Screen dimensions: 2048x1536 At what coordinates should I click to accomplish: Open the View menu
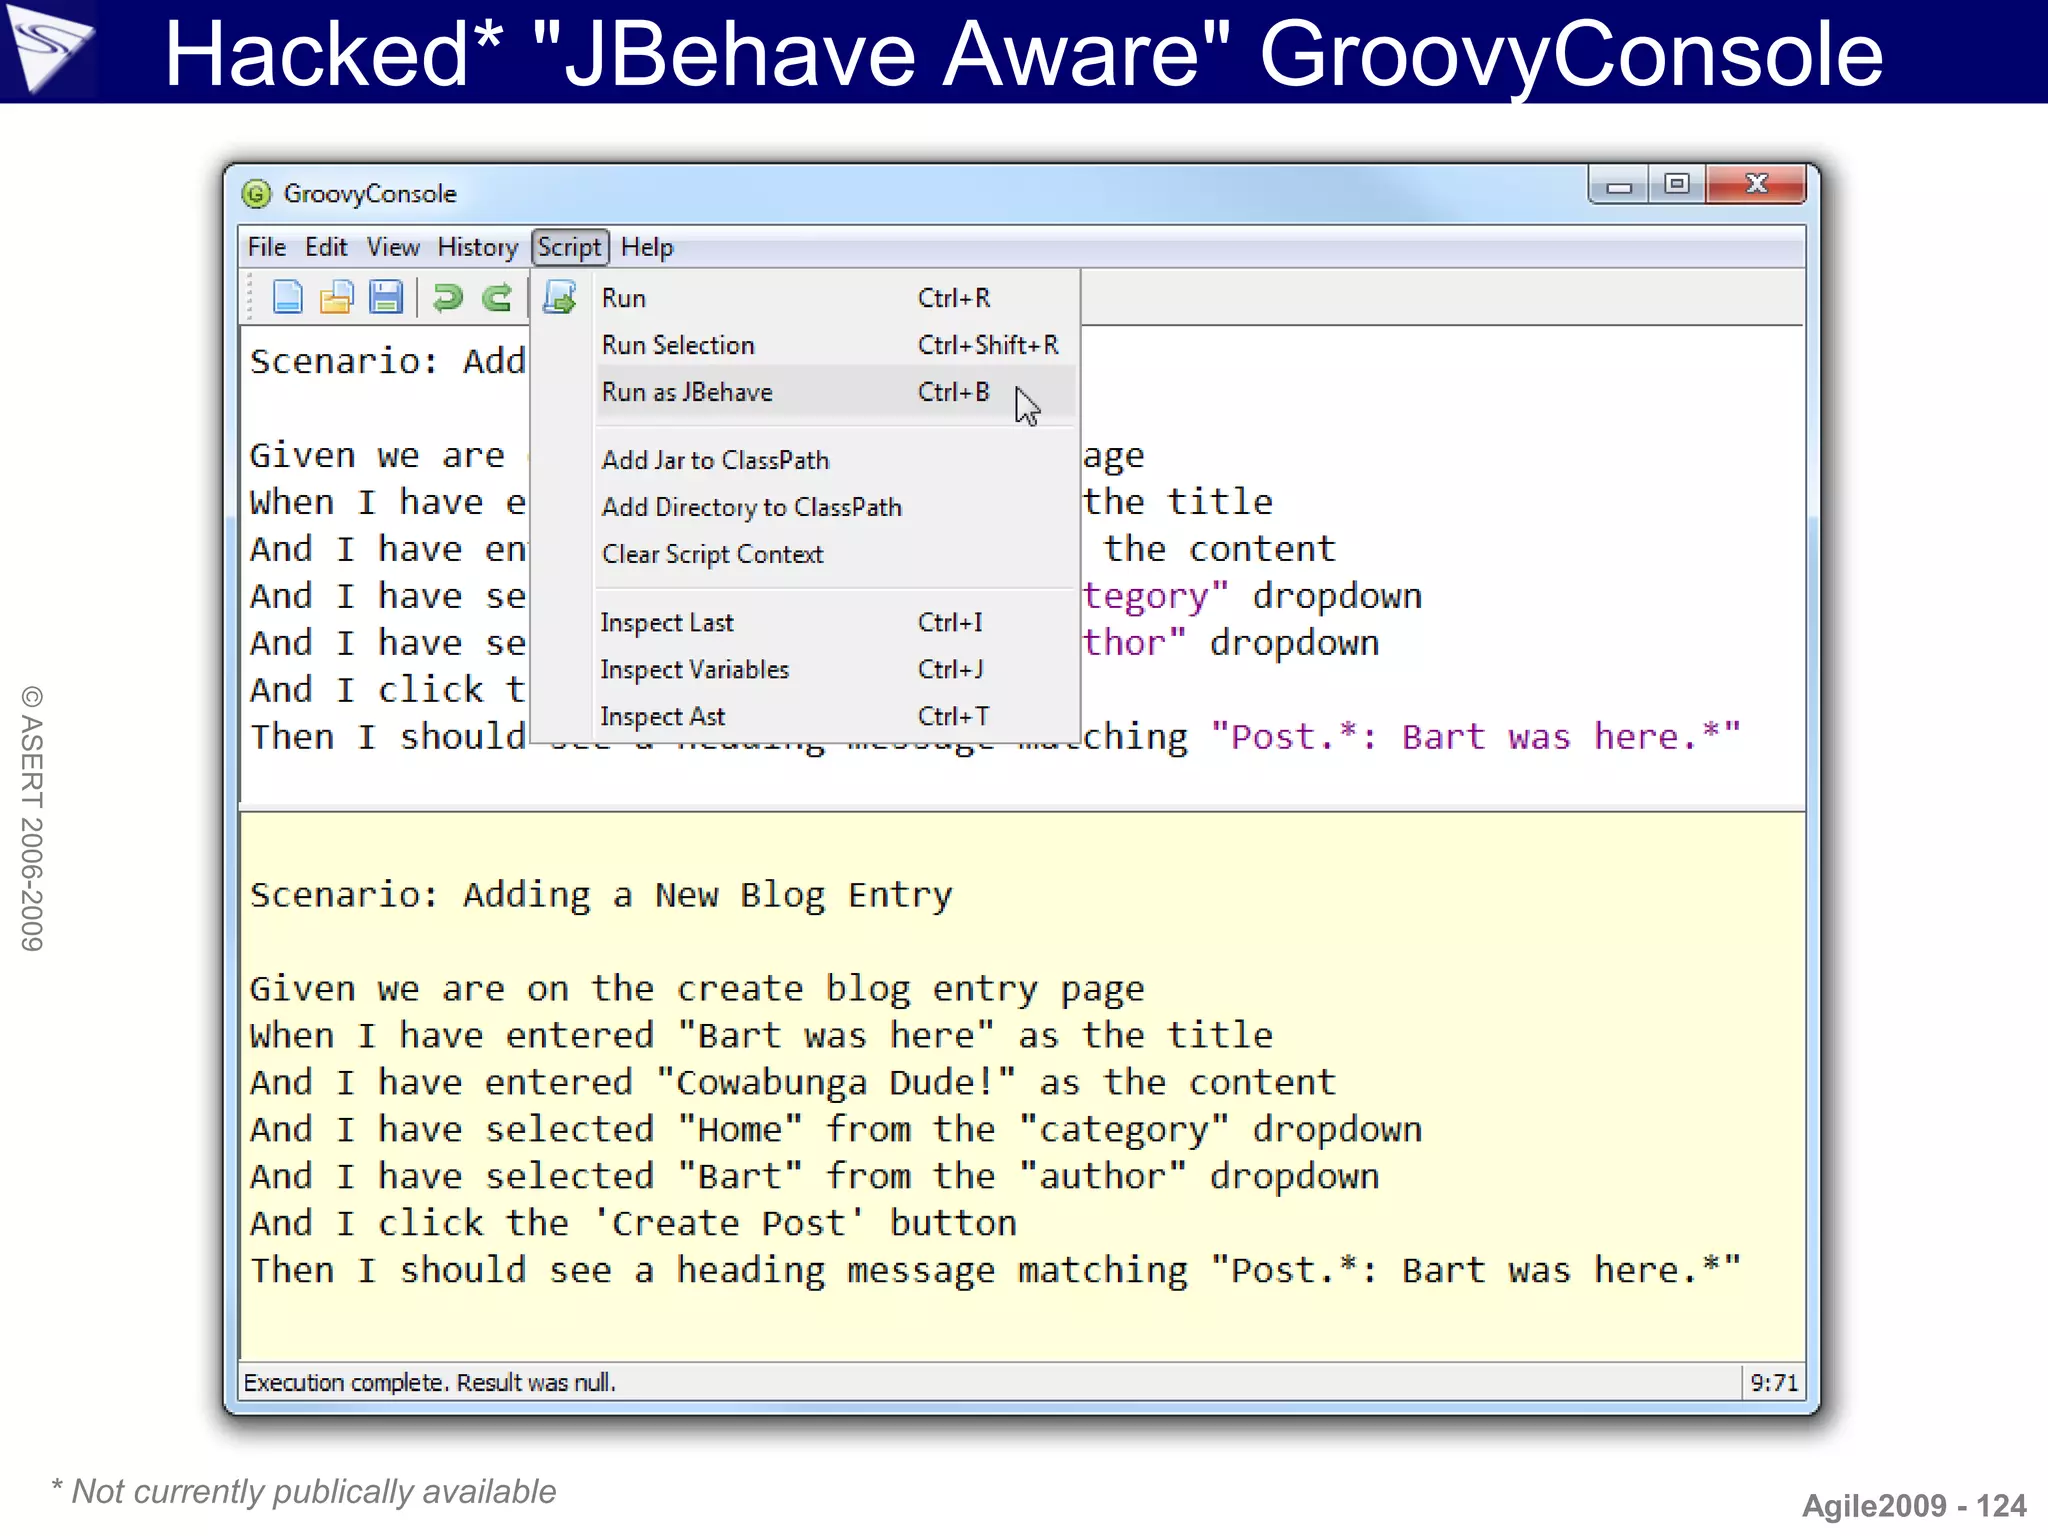tap(393, 247)
